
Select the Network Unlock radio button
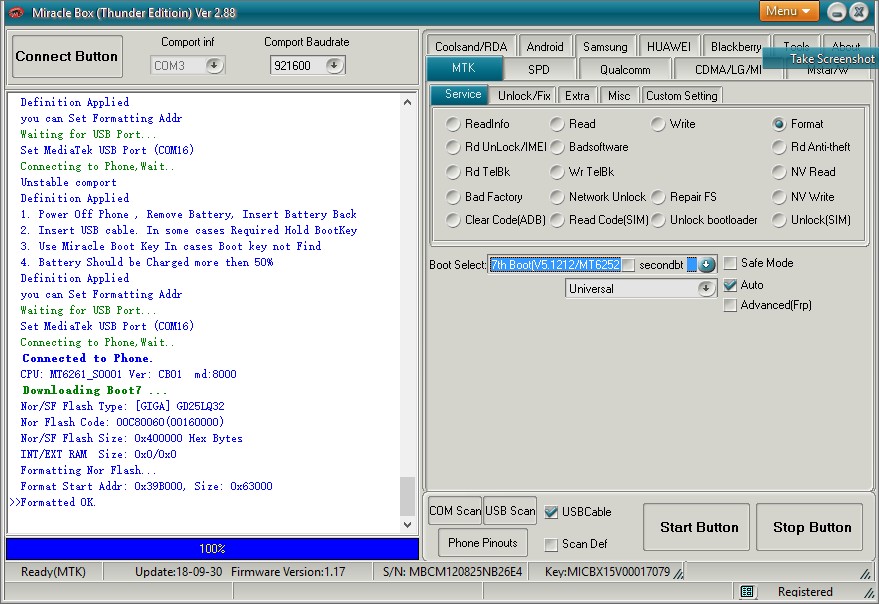(557, 197)
